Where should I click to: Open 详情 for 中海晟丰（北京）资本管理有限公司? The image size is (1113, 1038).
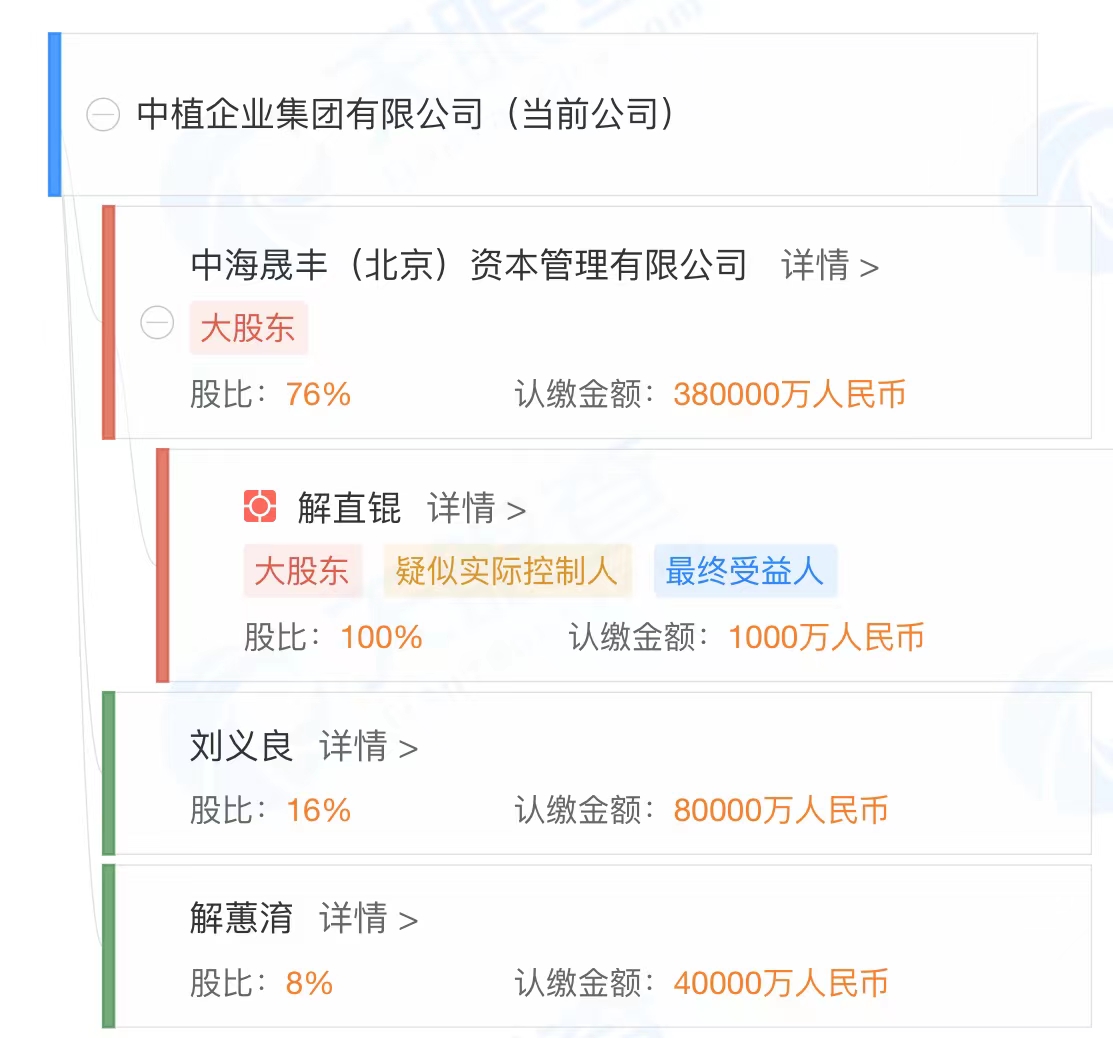point(829,266)
